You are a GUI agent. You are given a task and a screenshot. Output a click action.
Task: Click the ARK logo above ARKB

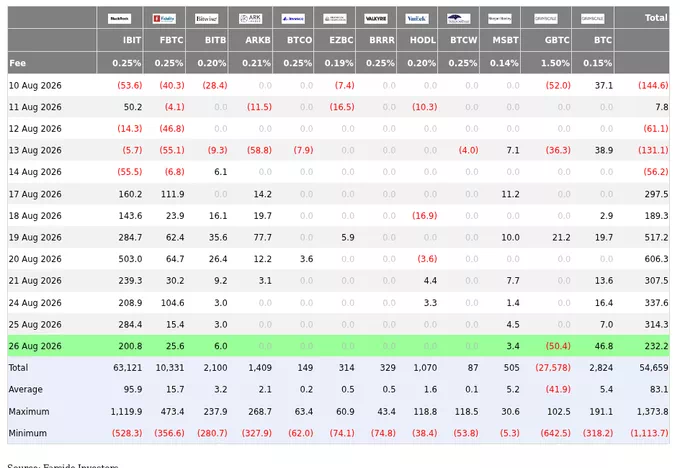(x=250, y=19)
